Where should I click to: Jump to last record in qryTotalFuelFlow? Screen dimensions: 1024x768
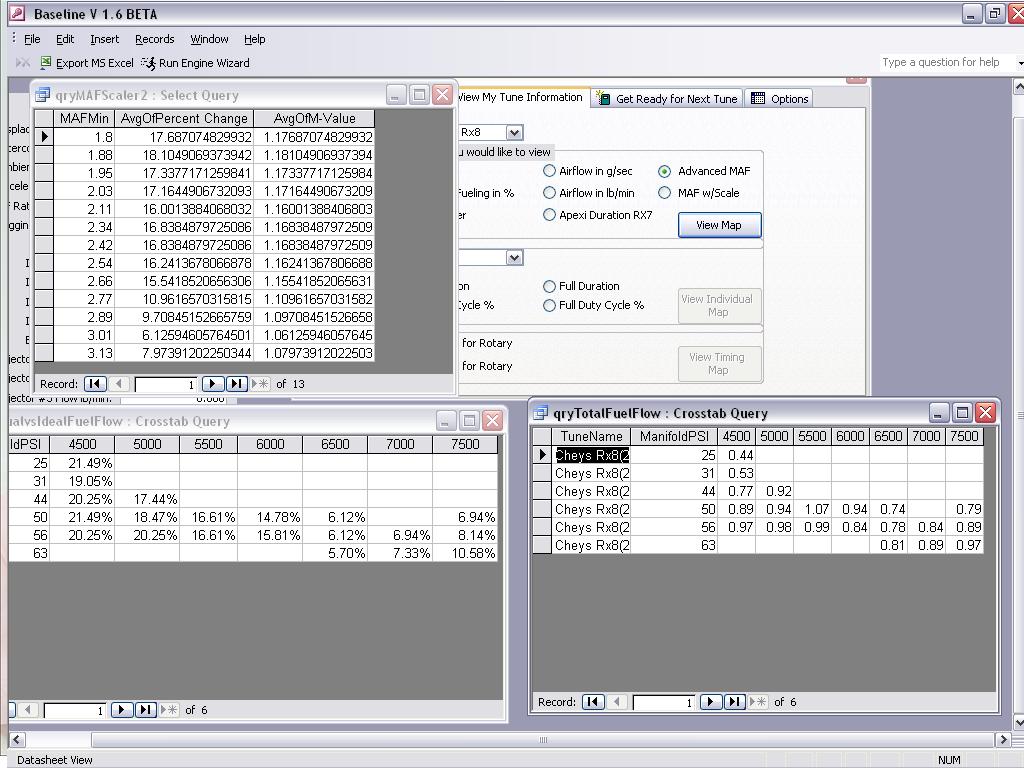[735, 702]
